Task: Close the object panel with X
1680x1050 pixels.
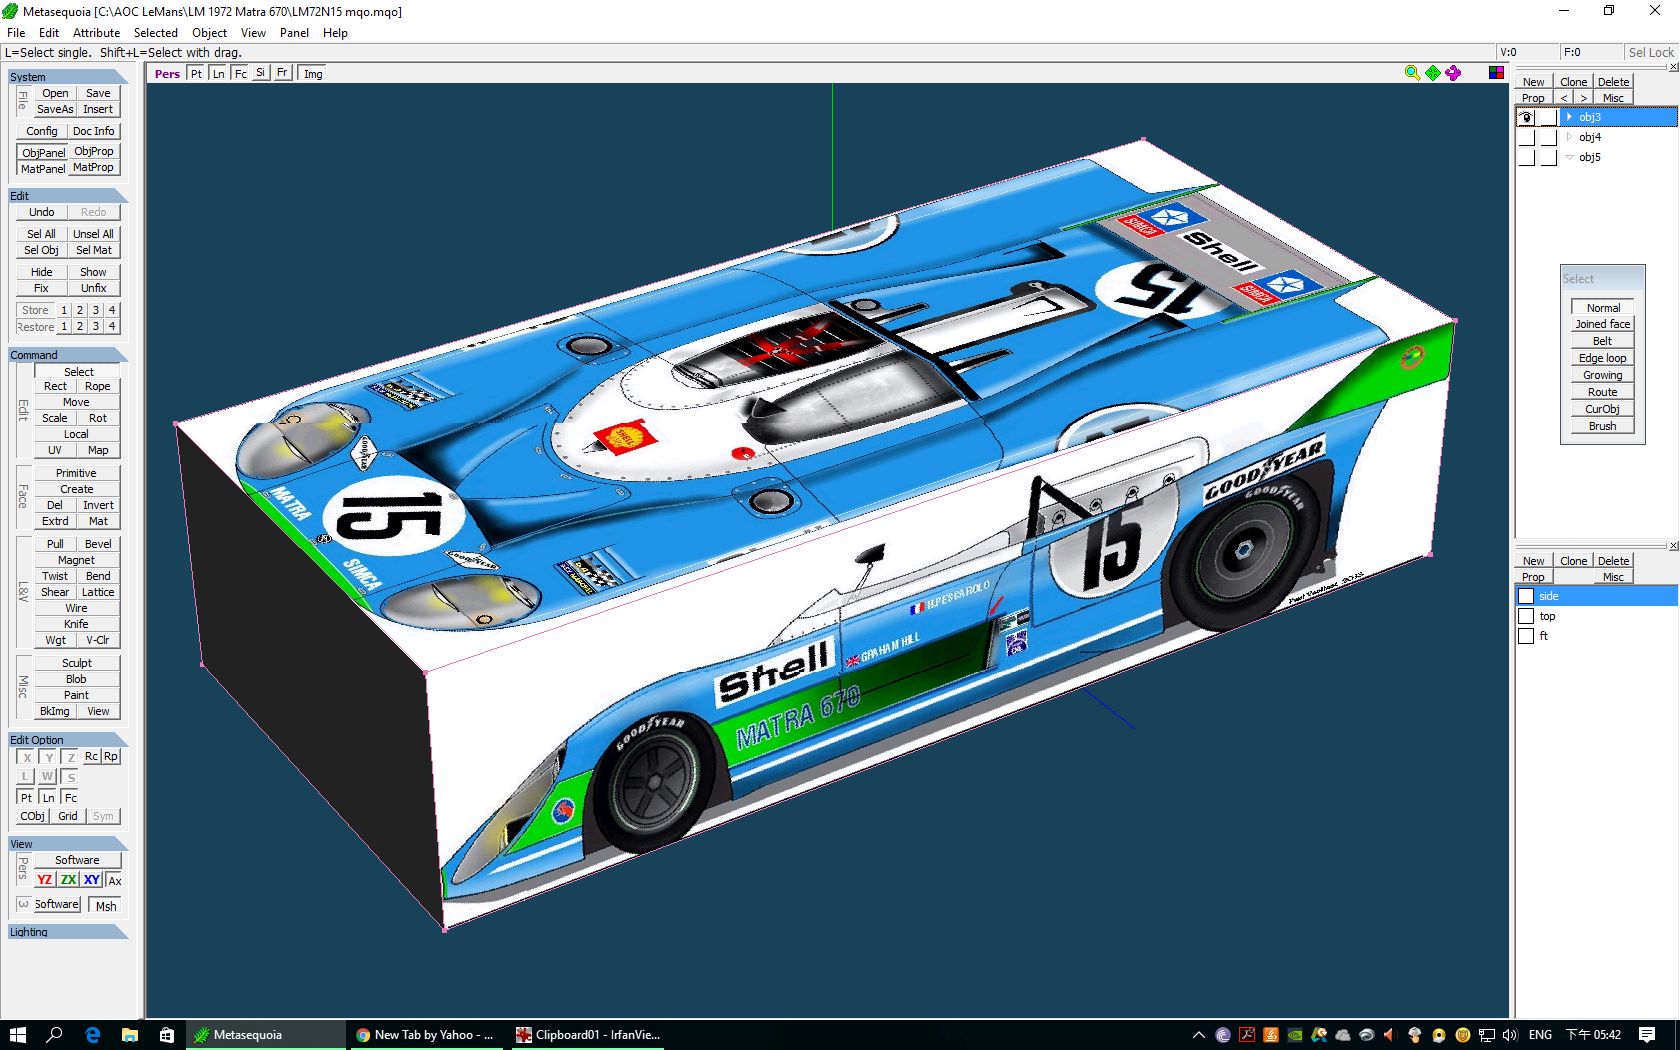Action: [1674, 67]
